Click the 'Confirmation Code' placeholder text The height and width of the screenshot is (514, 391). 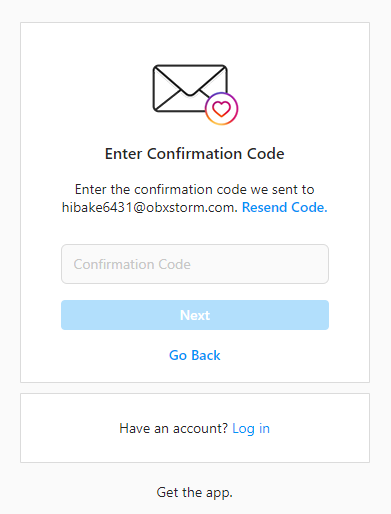coord(132,264)
